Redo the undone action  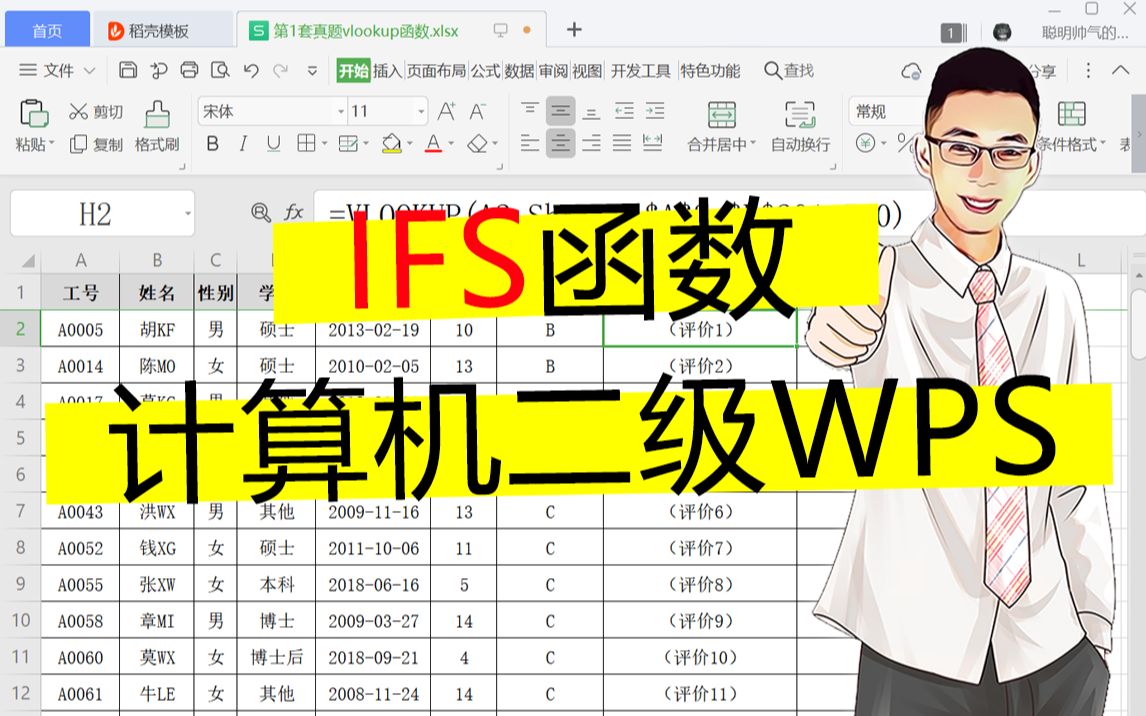click(x=281, y=70)
